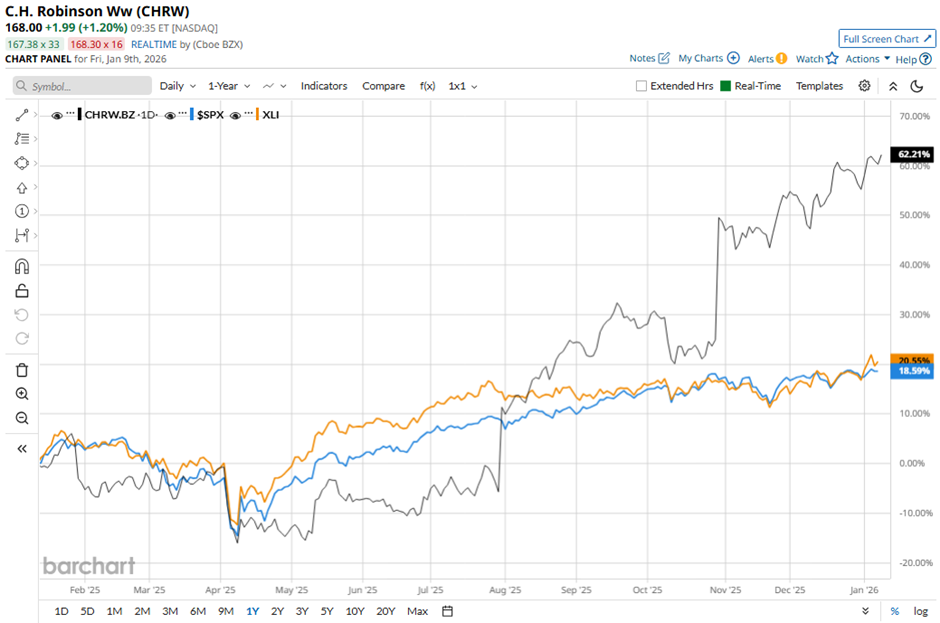Select the Fibonacci/text list tool
Viewport: 940px width, 623px height.
[22, 139]
